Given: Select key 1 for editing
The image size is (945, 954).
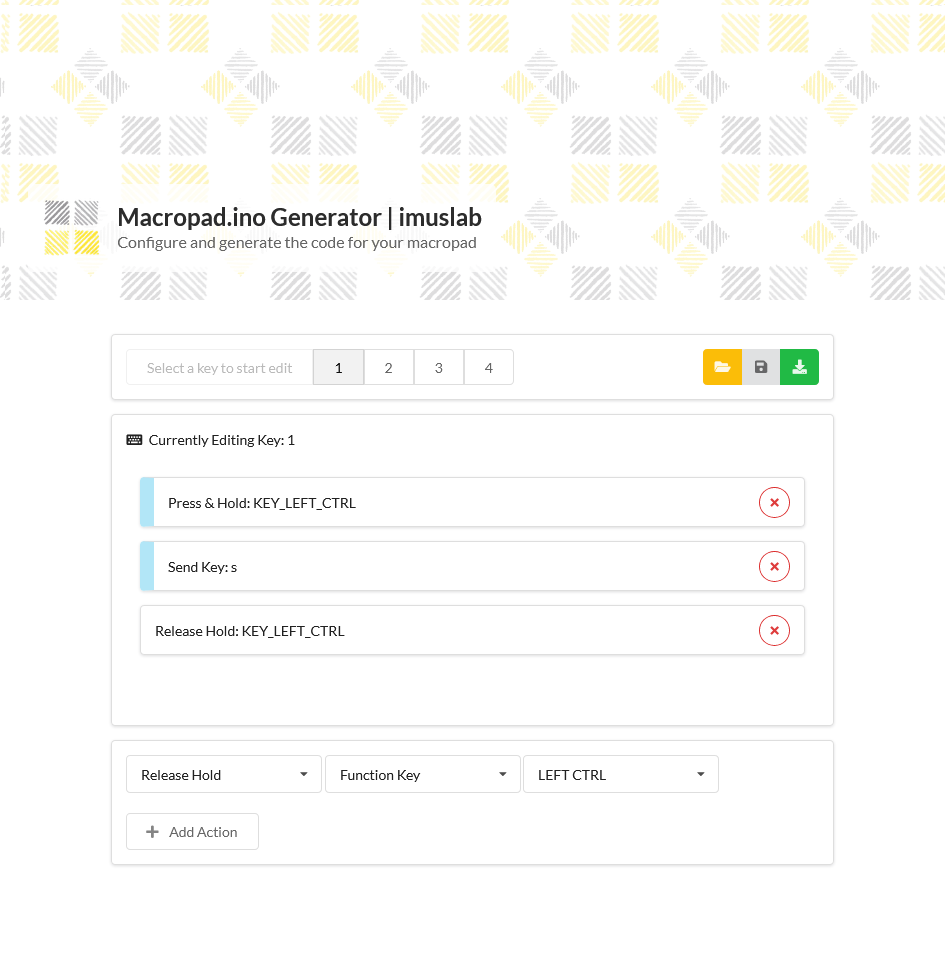Looking at the screenshot, I should pyautogui.click(x=338, y=367).
